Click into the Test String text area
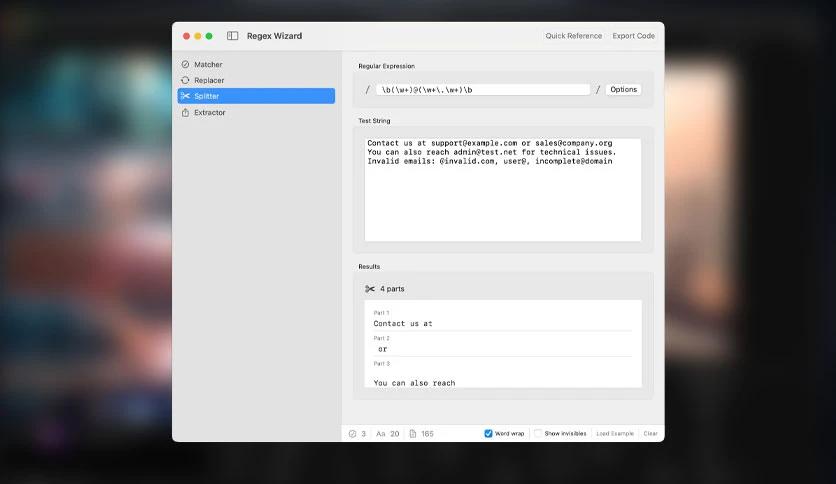Viewport: 836px width, 484px height. 502,200
